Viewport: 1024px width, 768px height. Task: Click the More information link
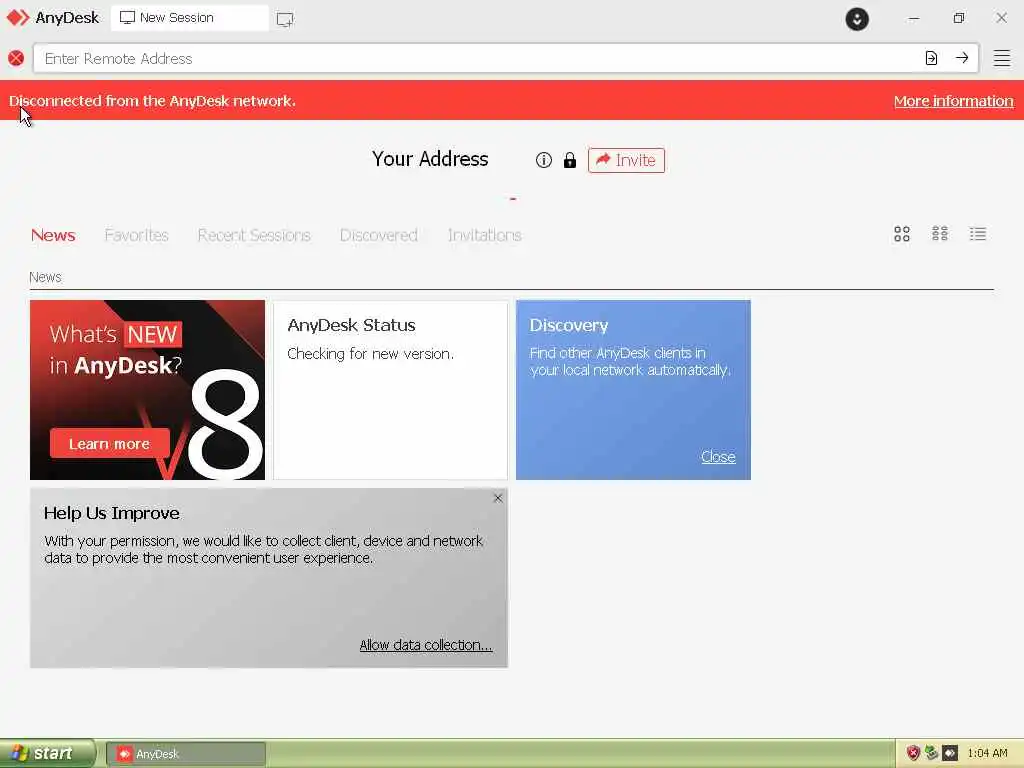(953, 101)
